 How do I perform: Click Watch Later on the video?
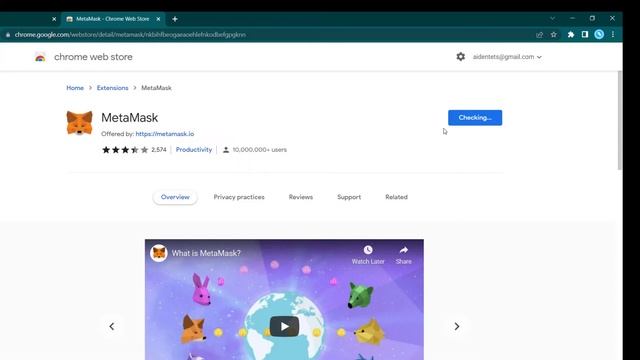coord(368,255)
